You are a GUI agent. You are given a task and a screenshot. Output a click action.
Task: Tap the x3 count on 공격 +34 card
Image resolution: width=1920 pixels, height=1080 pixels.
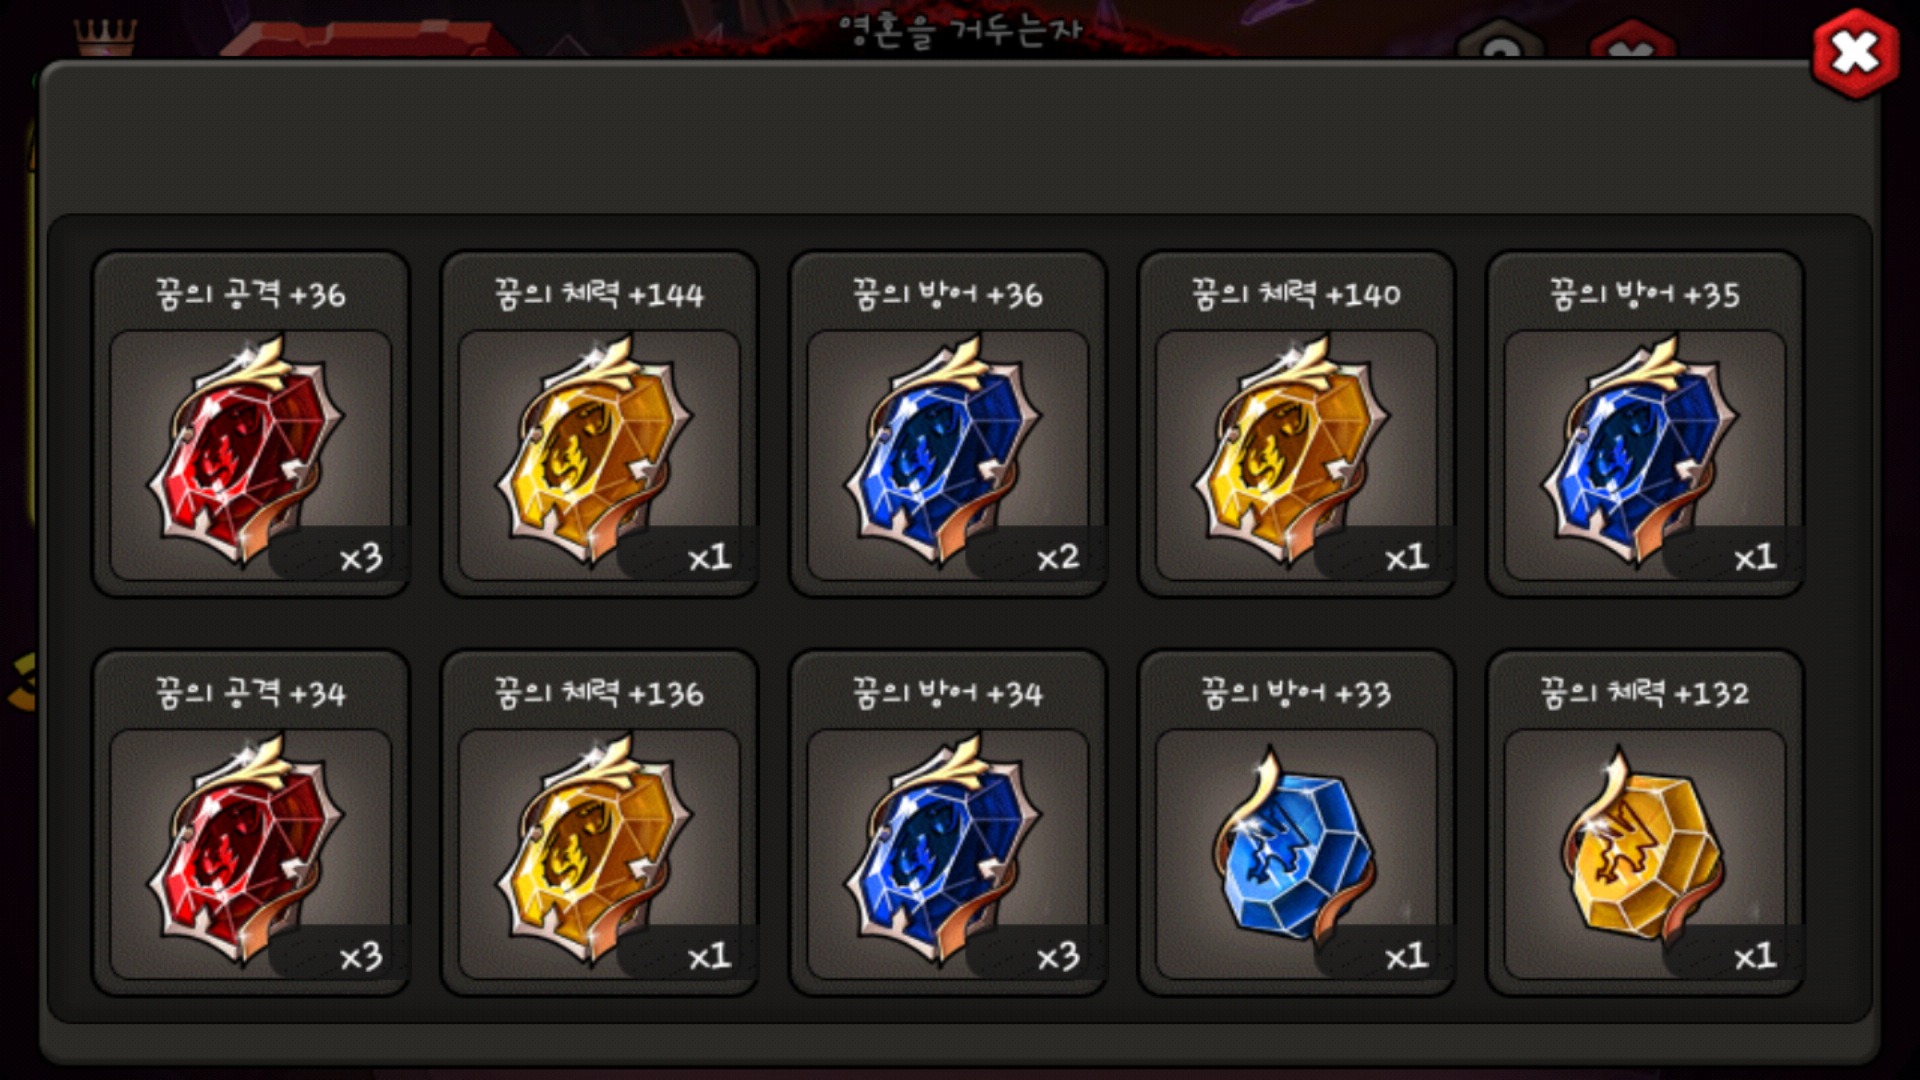point(361,957)
